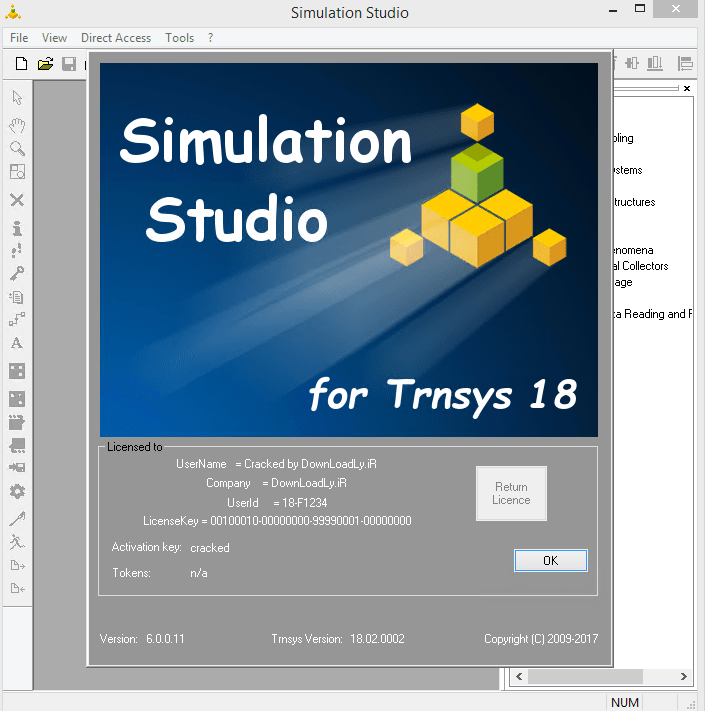Click the Return Licence button
This screenshot has width=705, height=711.
point(511,493)
